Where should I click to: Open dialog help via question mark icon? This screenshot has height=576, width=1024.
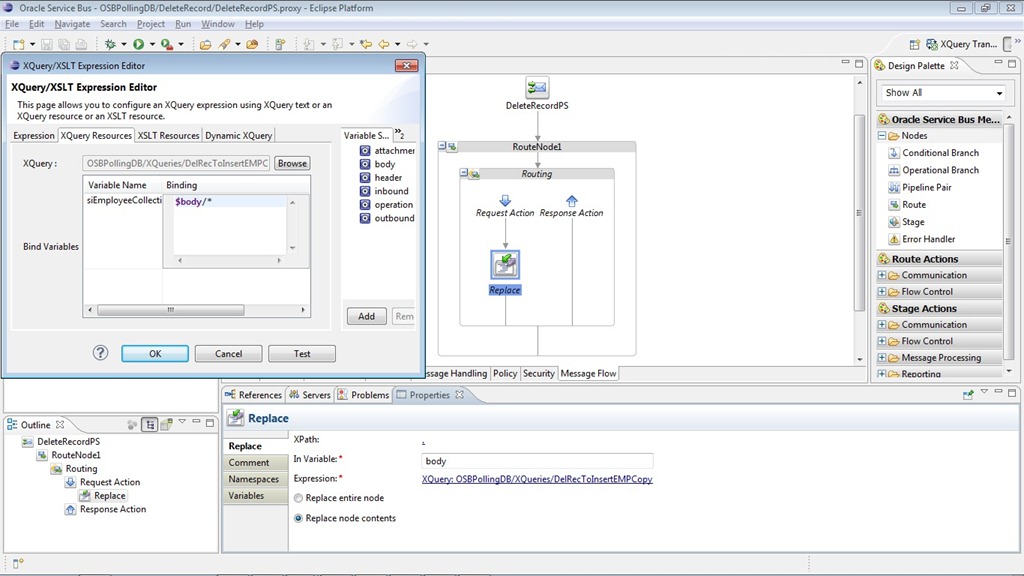(x=100, y=353)
